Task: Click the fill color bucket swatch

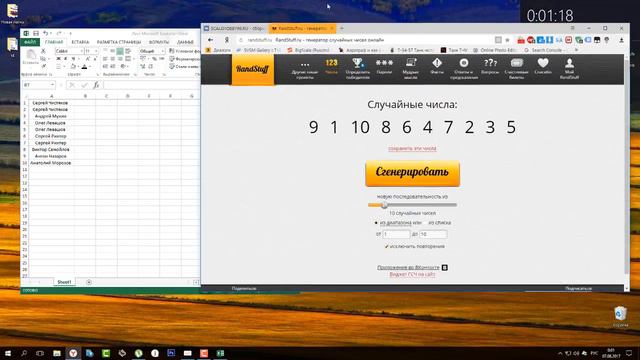Action: tap(73, 67)
